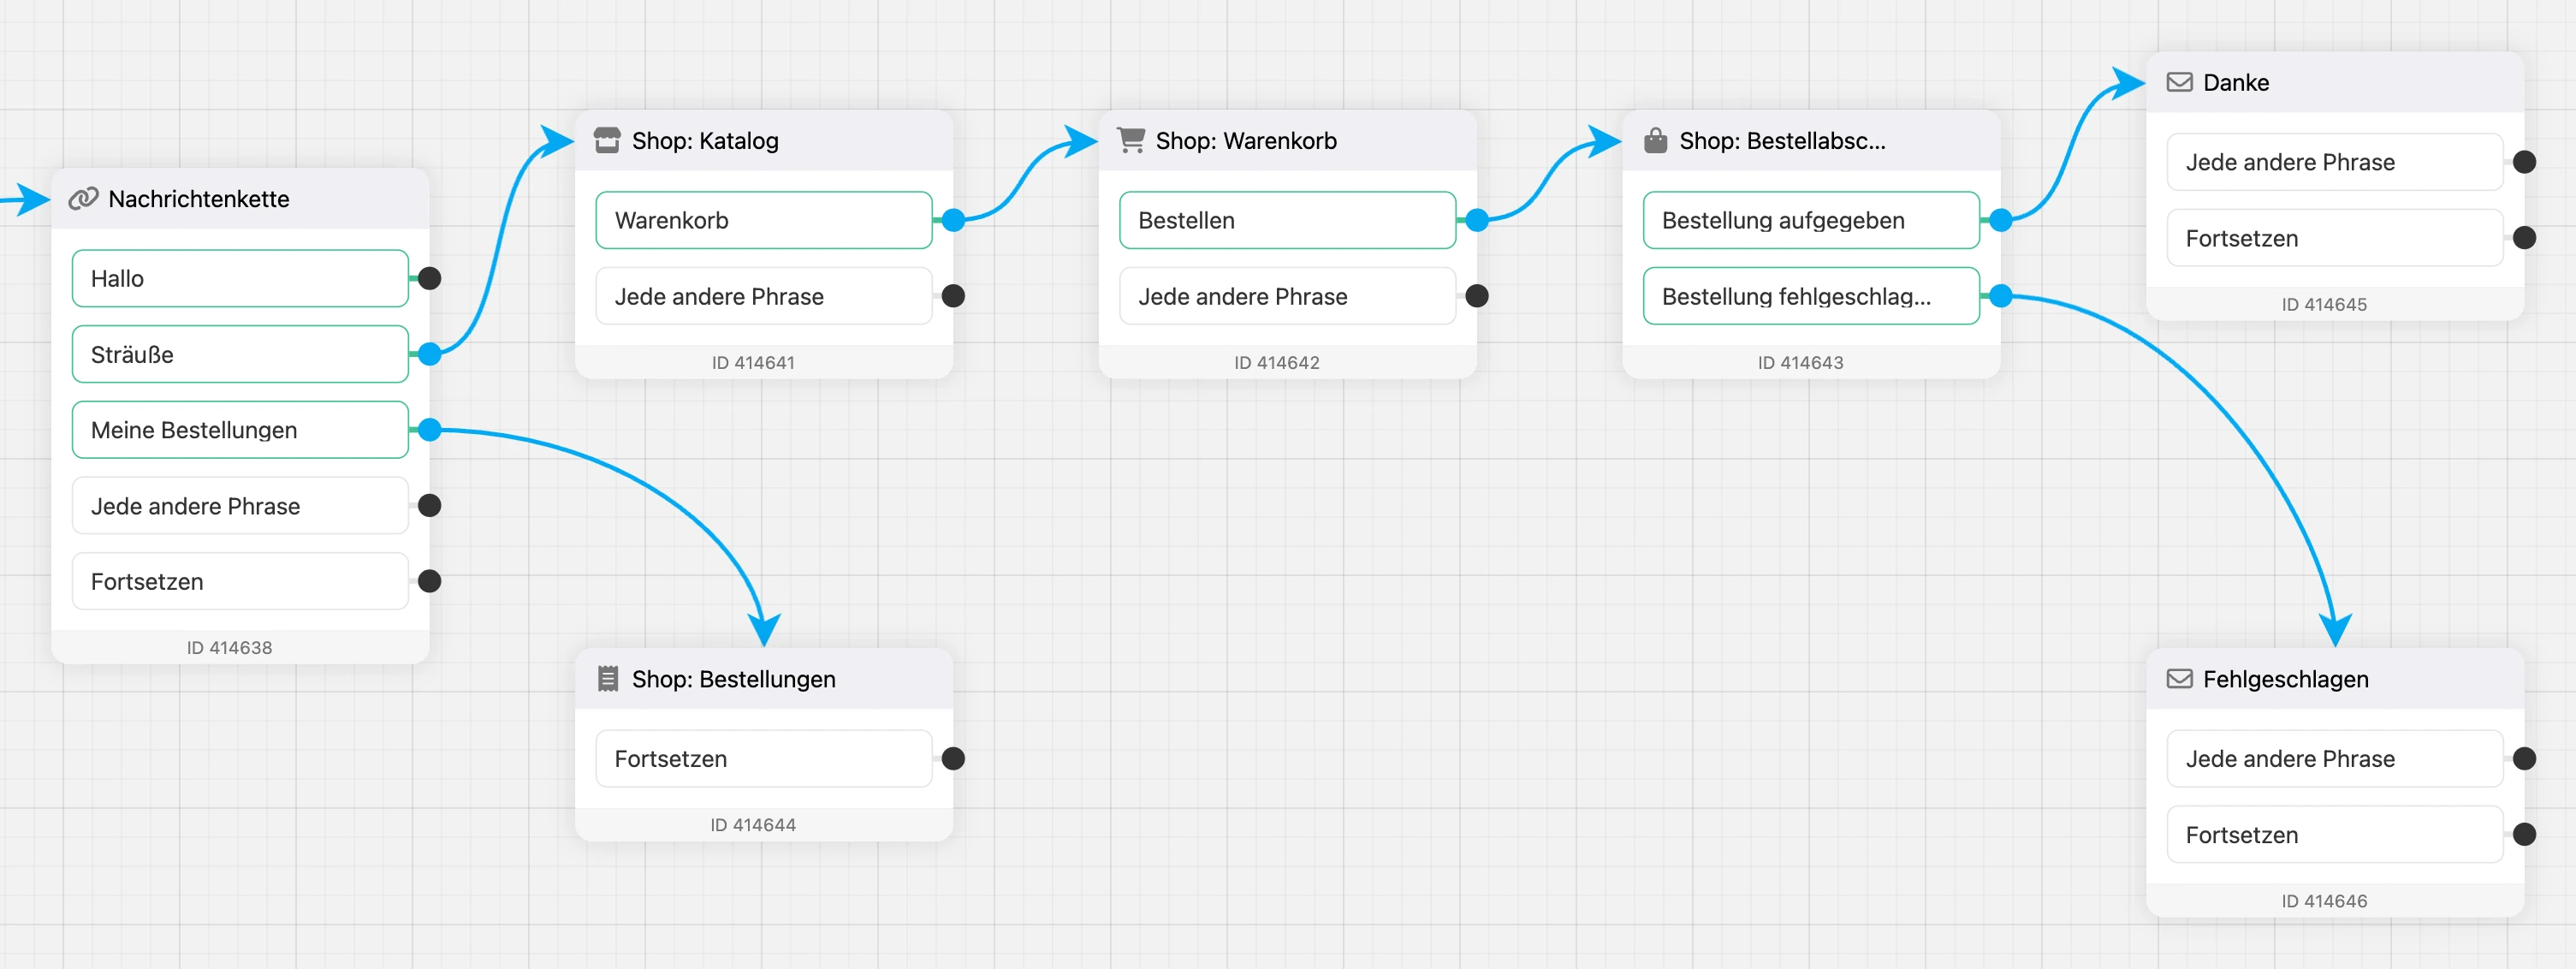The height and width of the screenshot is (969, 2576).
Task: Click the ID 414638 label
Action: coord(229,647)
